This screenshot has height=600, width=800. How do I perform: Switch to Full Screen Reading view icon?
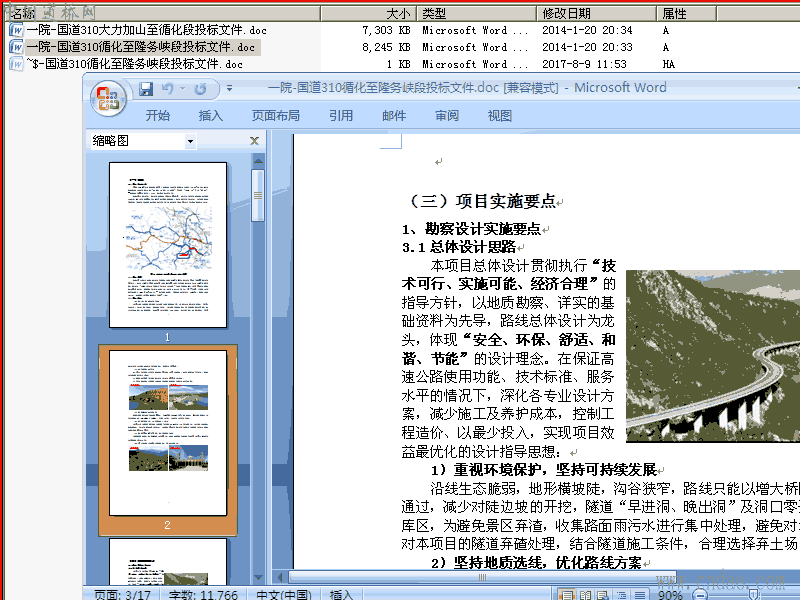pos(585,595)
